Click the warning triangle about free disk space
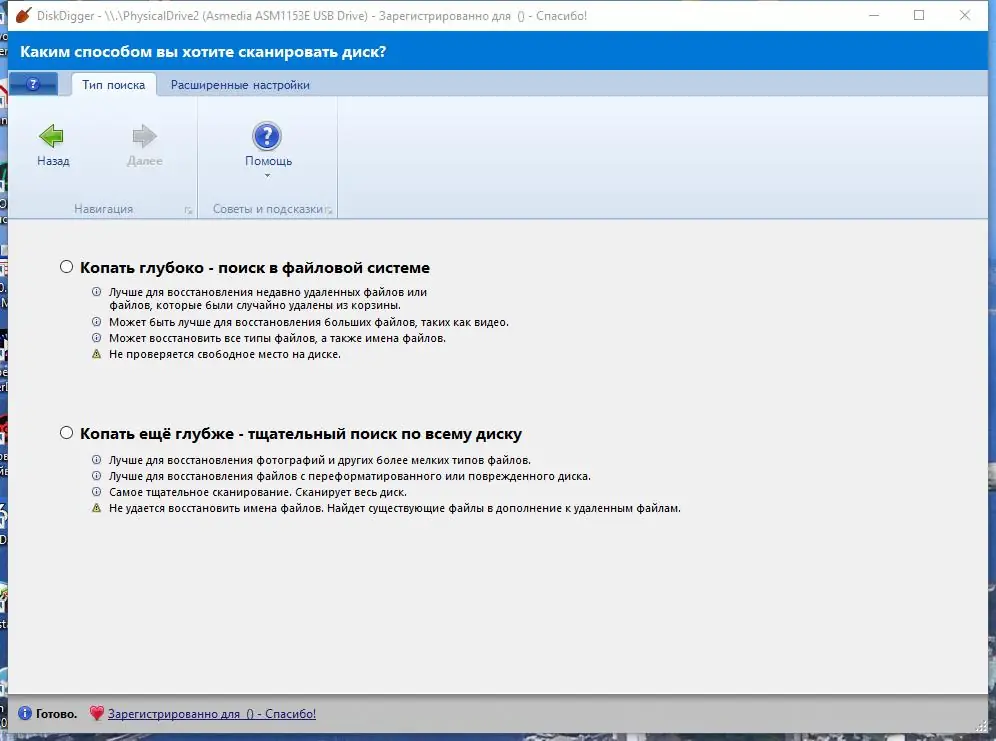This screenshot has width=996, height=741. pos(96,353)
